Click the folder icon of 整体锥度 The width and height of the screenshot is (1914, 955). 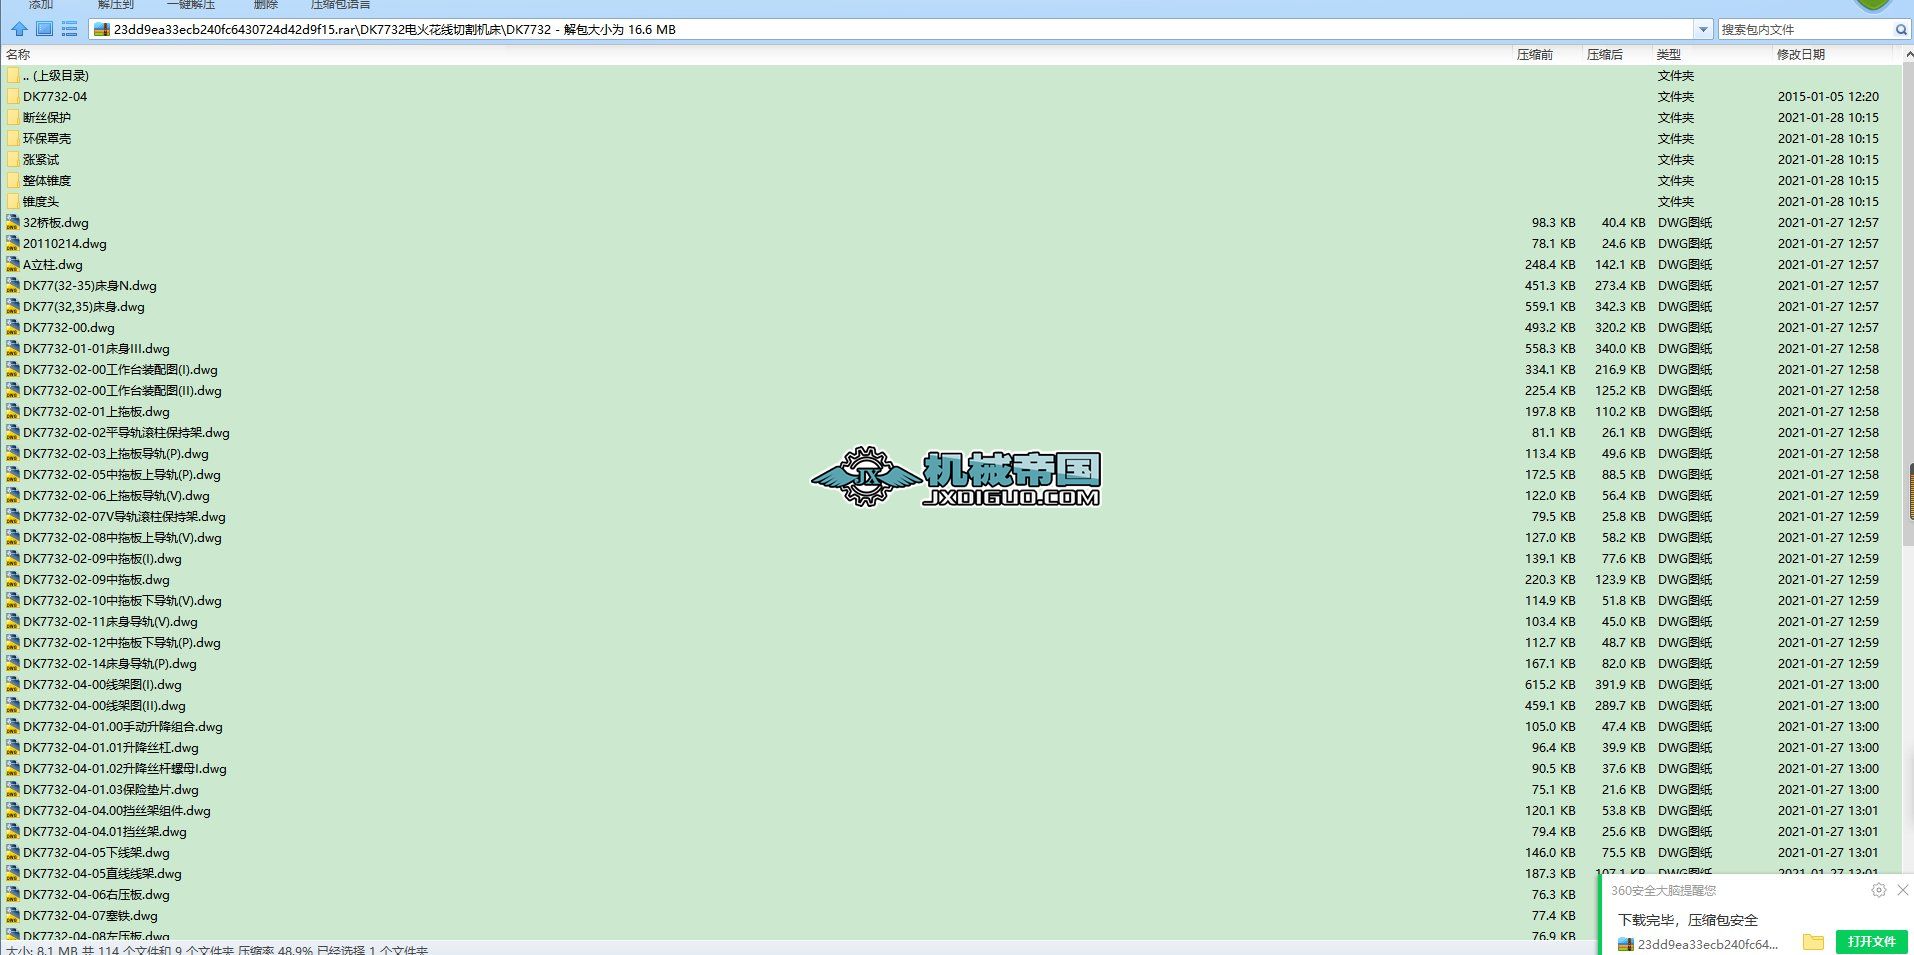point(13,181)
